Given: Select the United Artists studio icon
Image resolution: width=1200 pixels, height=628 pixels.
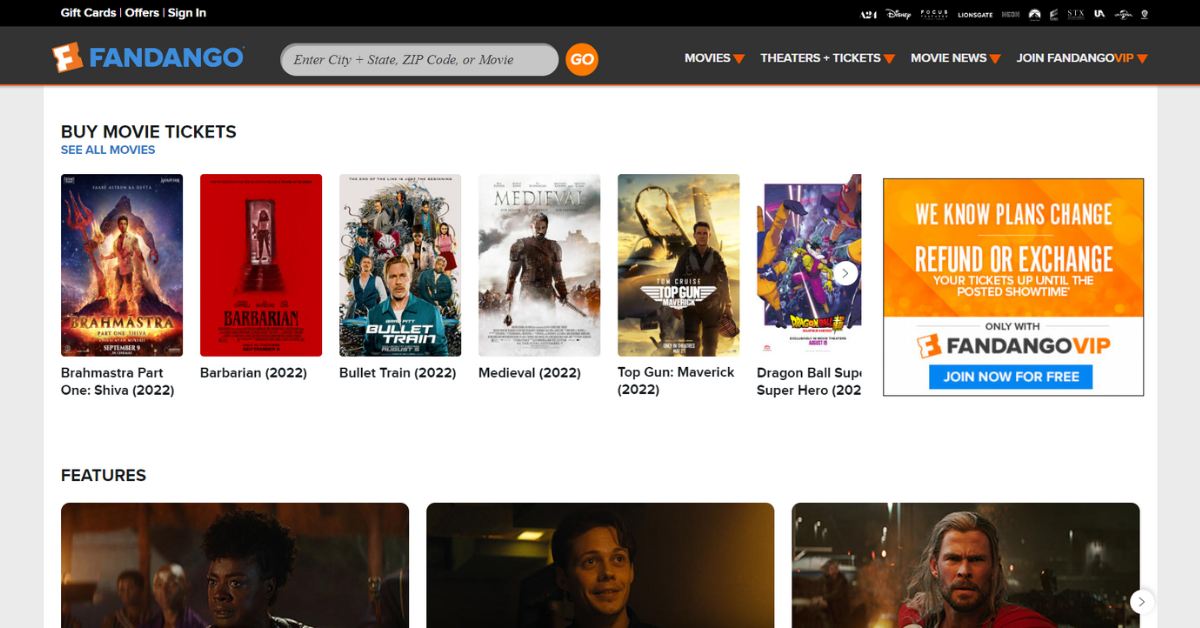Looking at the screenshot, I should pyautogui.click(x=1098, y=14).
